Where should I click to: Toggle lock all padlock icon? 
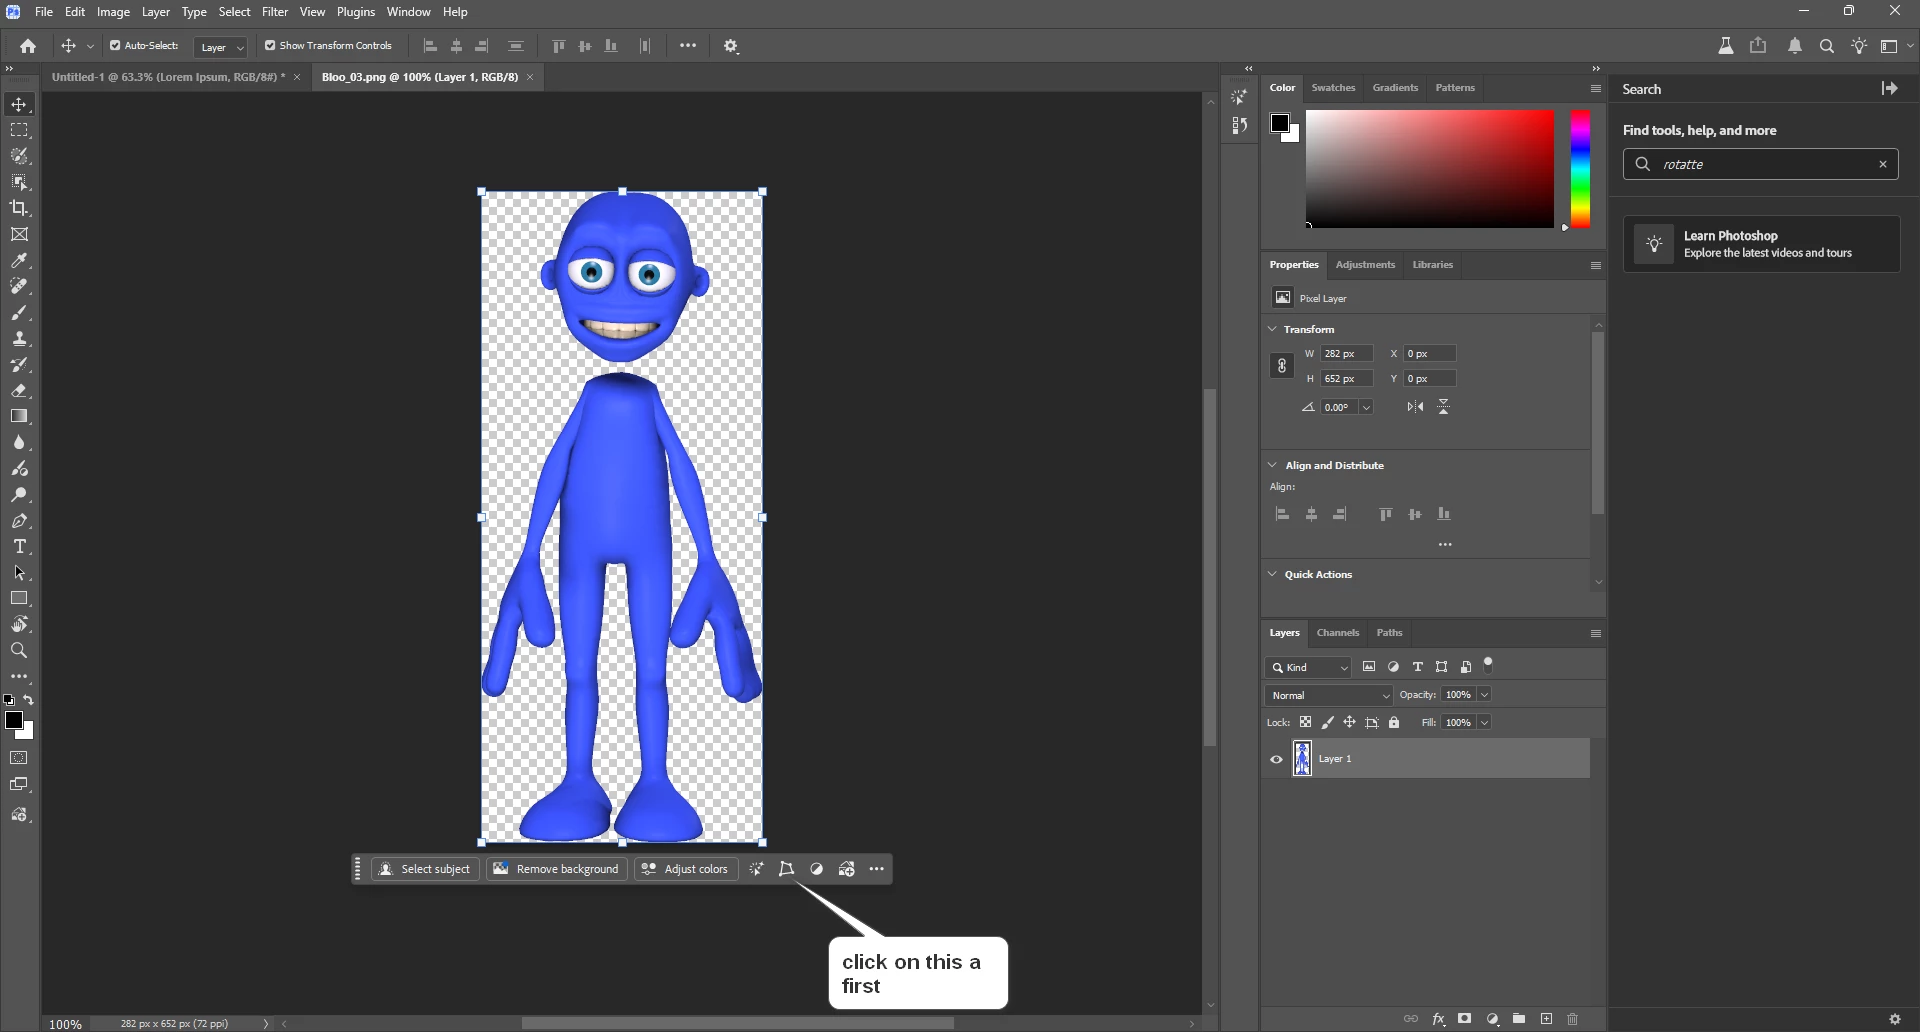pyautogui.click(x=1394, y=722)
